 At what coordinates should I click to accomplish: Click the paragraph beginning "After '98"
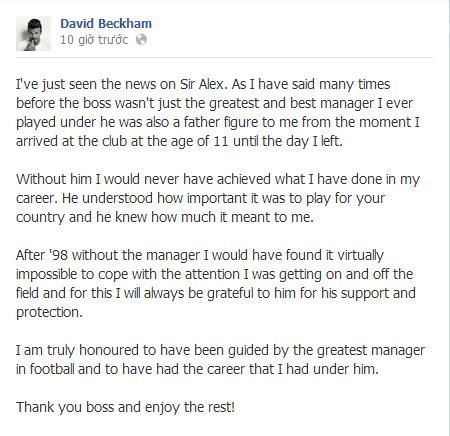point(216,284)
